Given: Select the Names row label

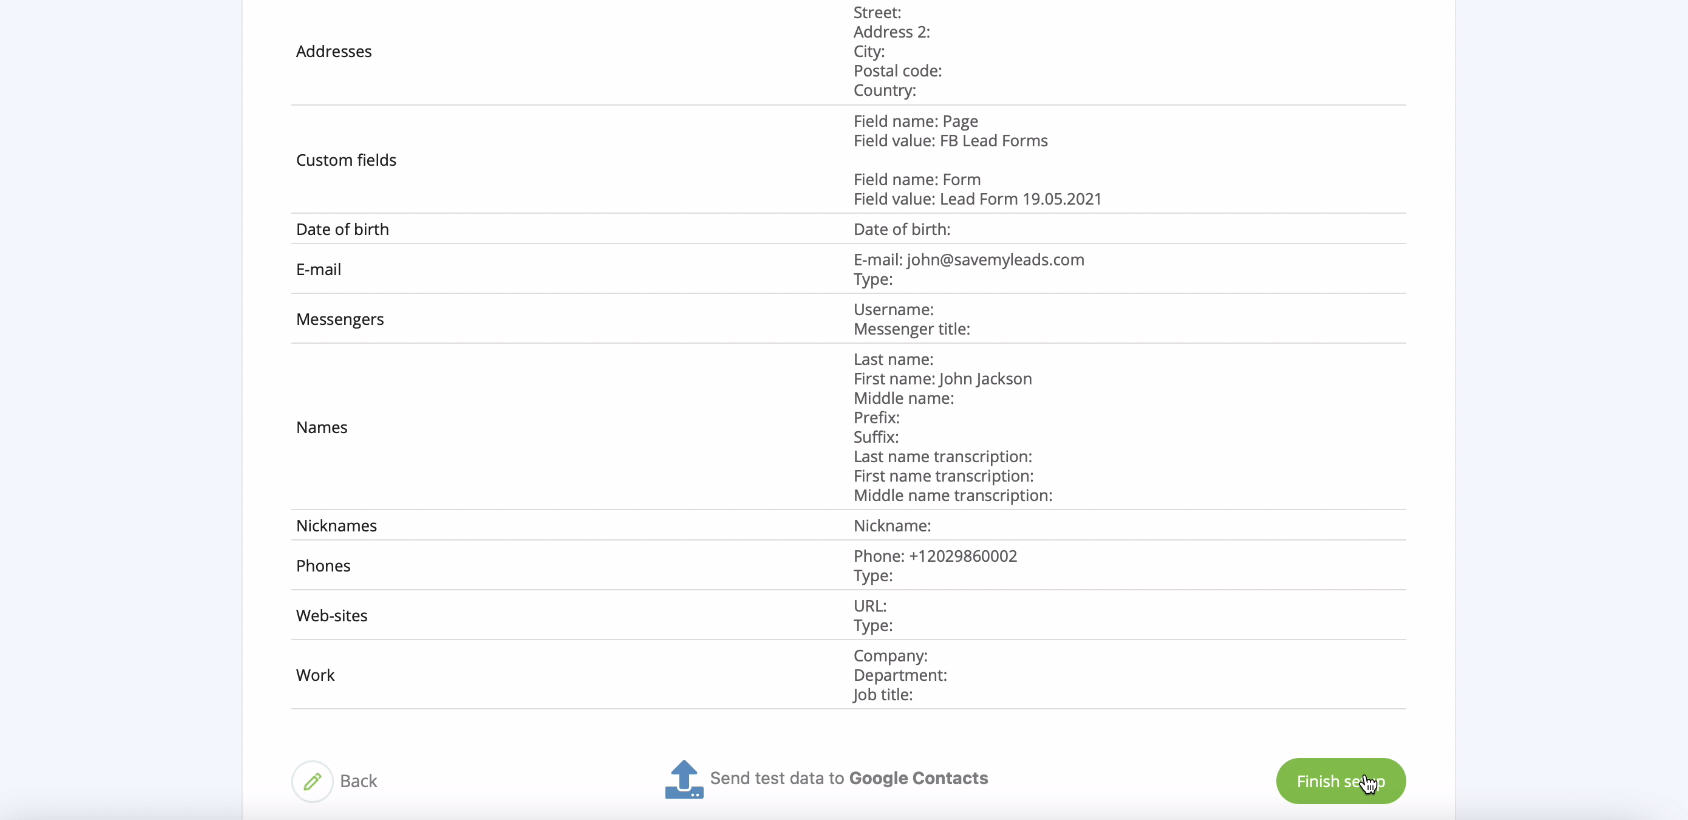Looking at the screenshot, I should (322, 427).
